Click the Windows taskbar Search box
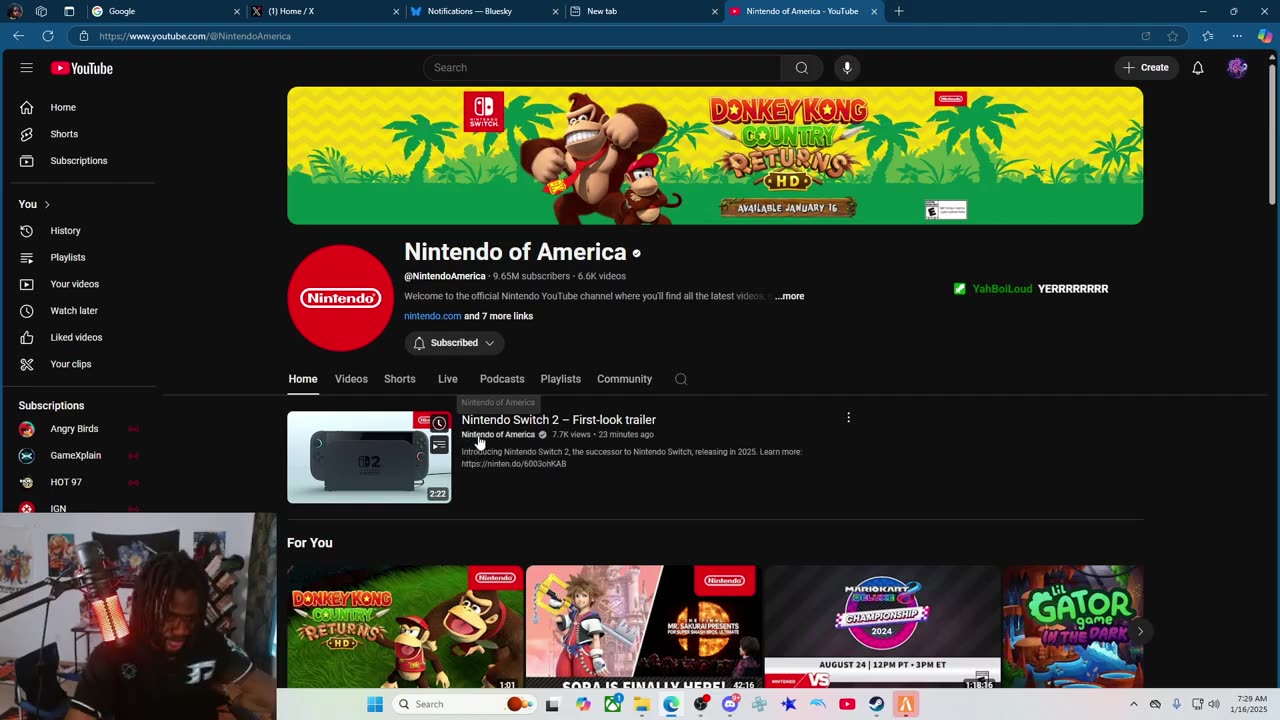The width and height of the screenshot is (1280, 720). point(463,704)
